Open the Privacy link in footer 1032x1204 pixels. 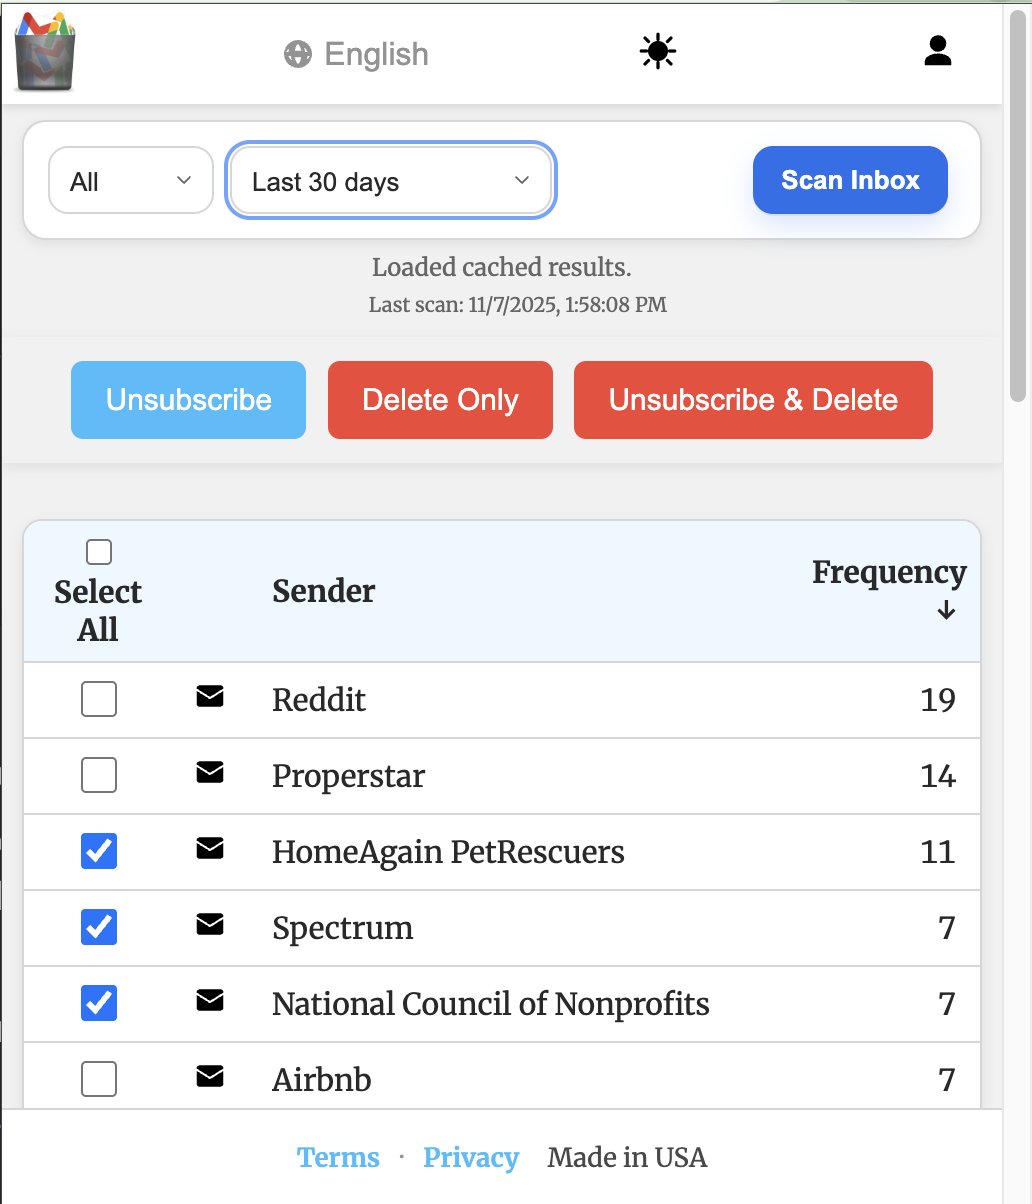471,1158
